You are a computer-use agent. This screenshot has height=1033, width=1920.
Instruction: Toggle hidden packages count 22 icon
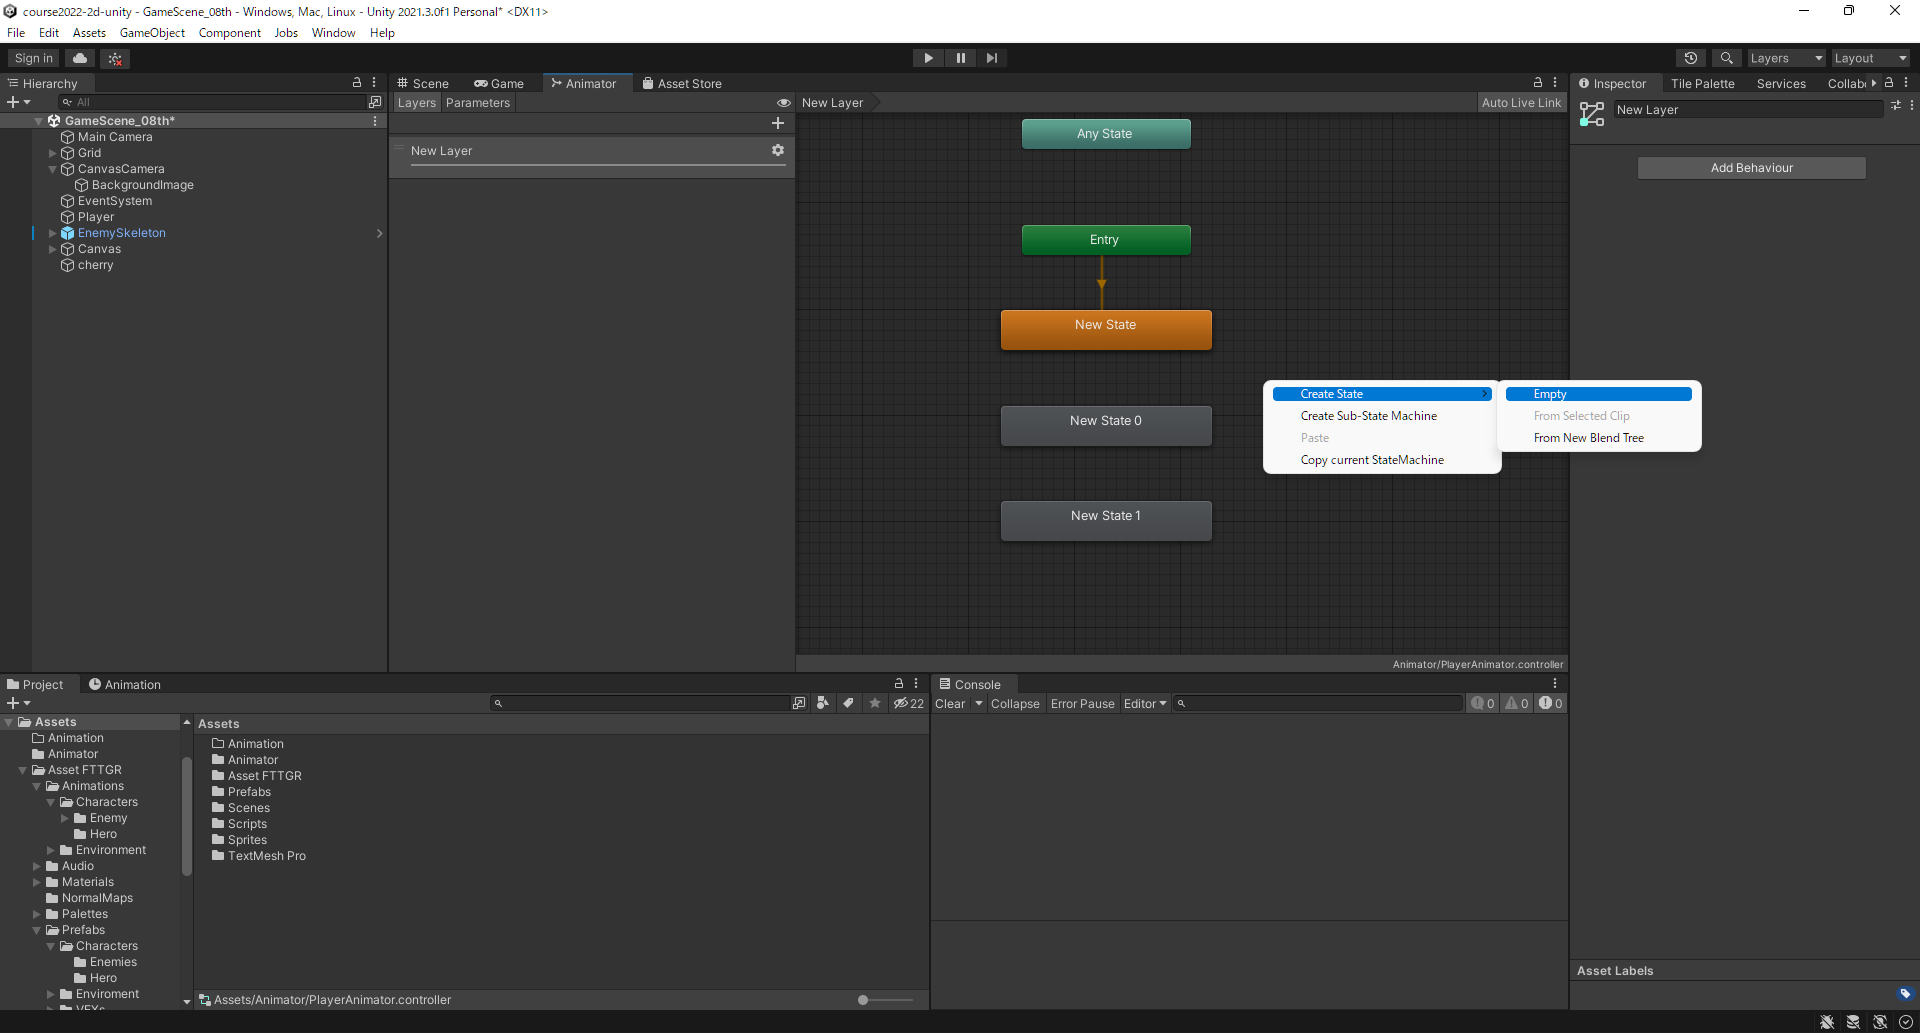tap(909, 704)
